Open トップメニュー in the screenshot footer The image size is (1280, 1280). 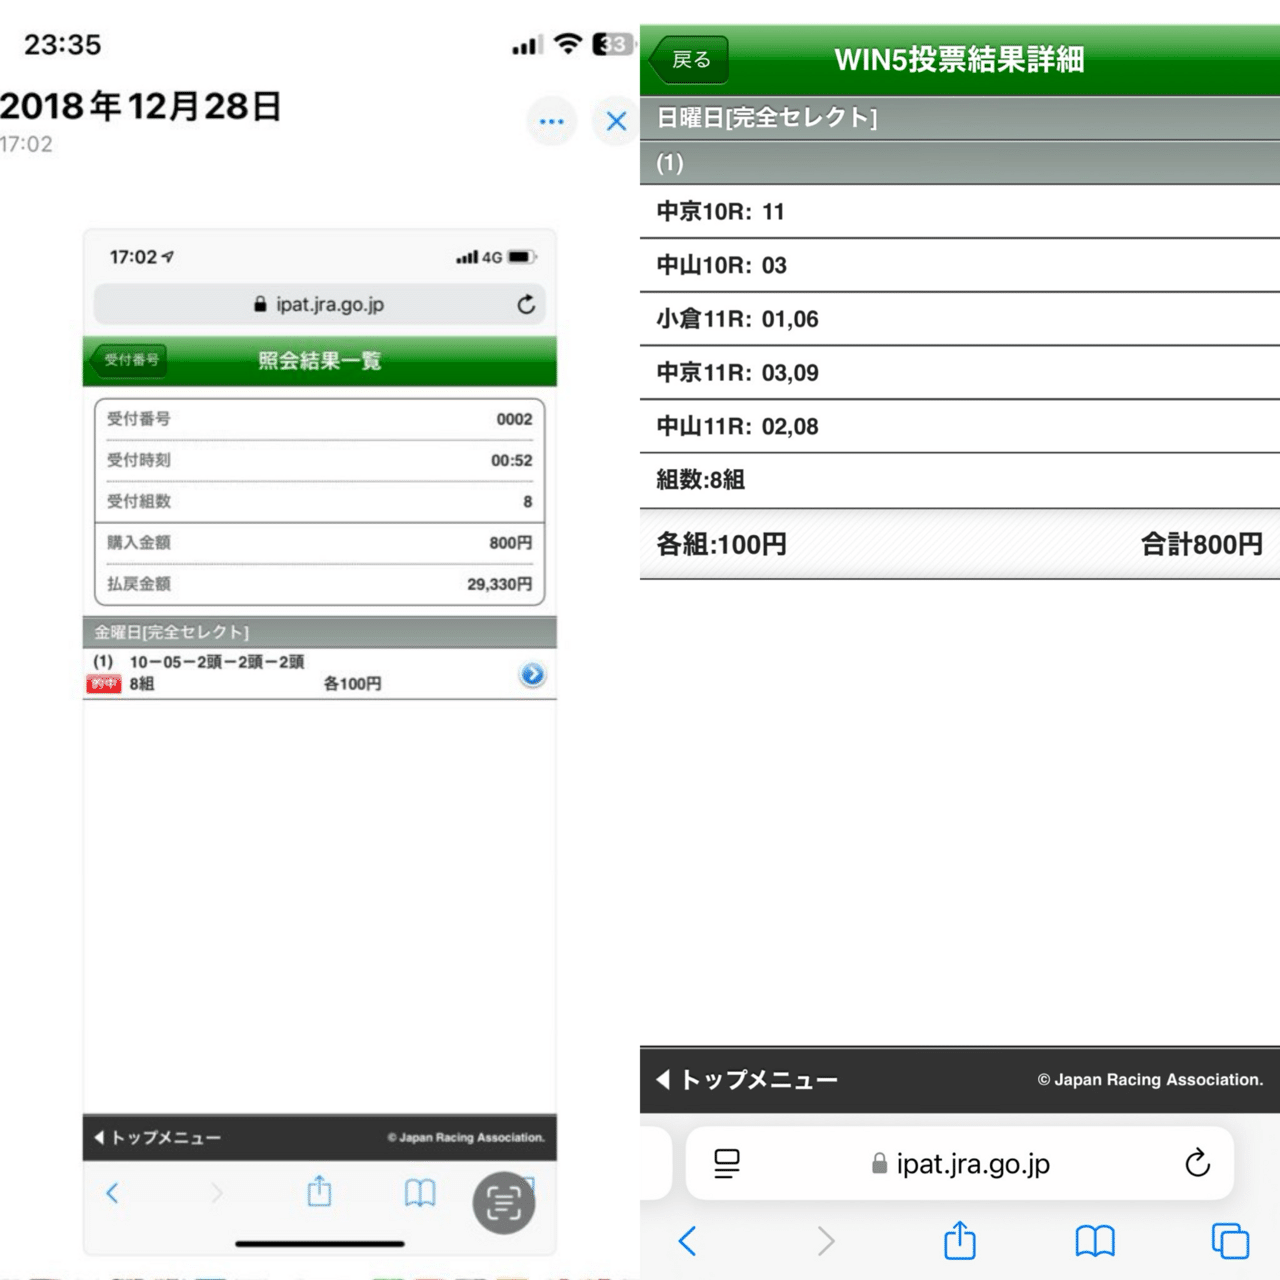(157, 1138)
